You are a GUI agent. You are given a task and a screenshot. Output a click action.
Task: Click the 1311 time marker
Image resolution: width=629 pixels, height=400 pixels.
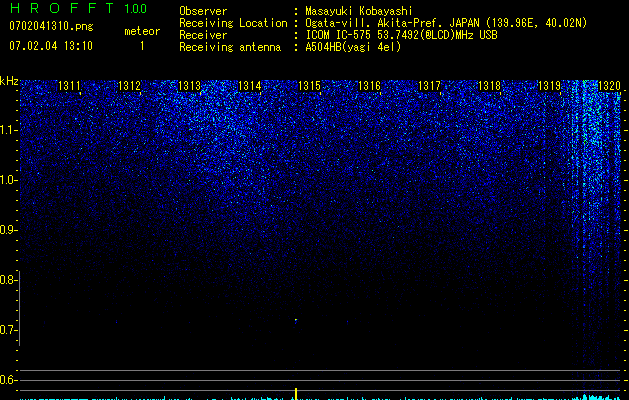[69, 85]
